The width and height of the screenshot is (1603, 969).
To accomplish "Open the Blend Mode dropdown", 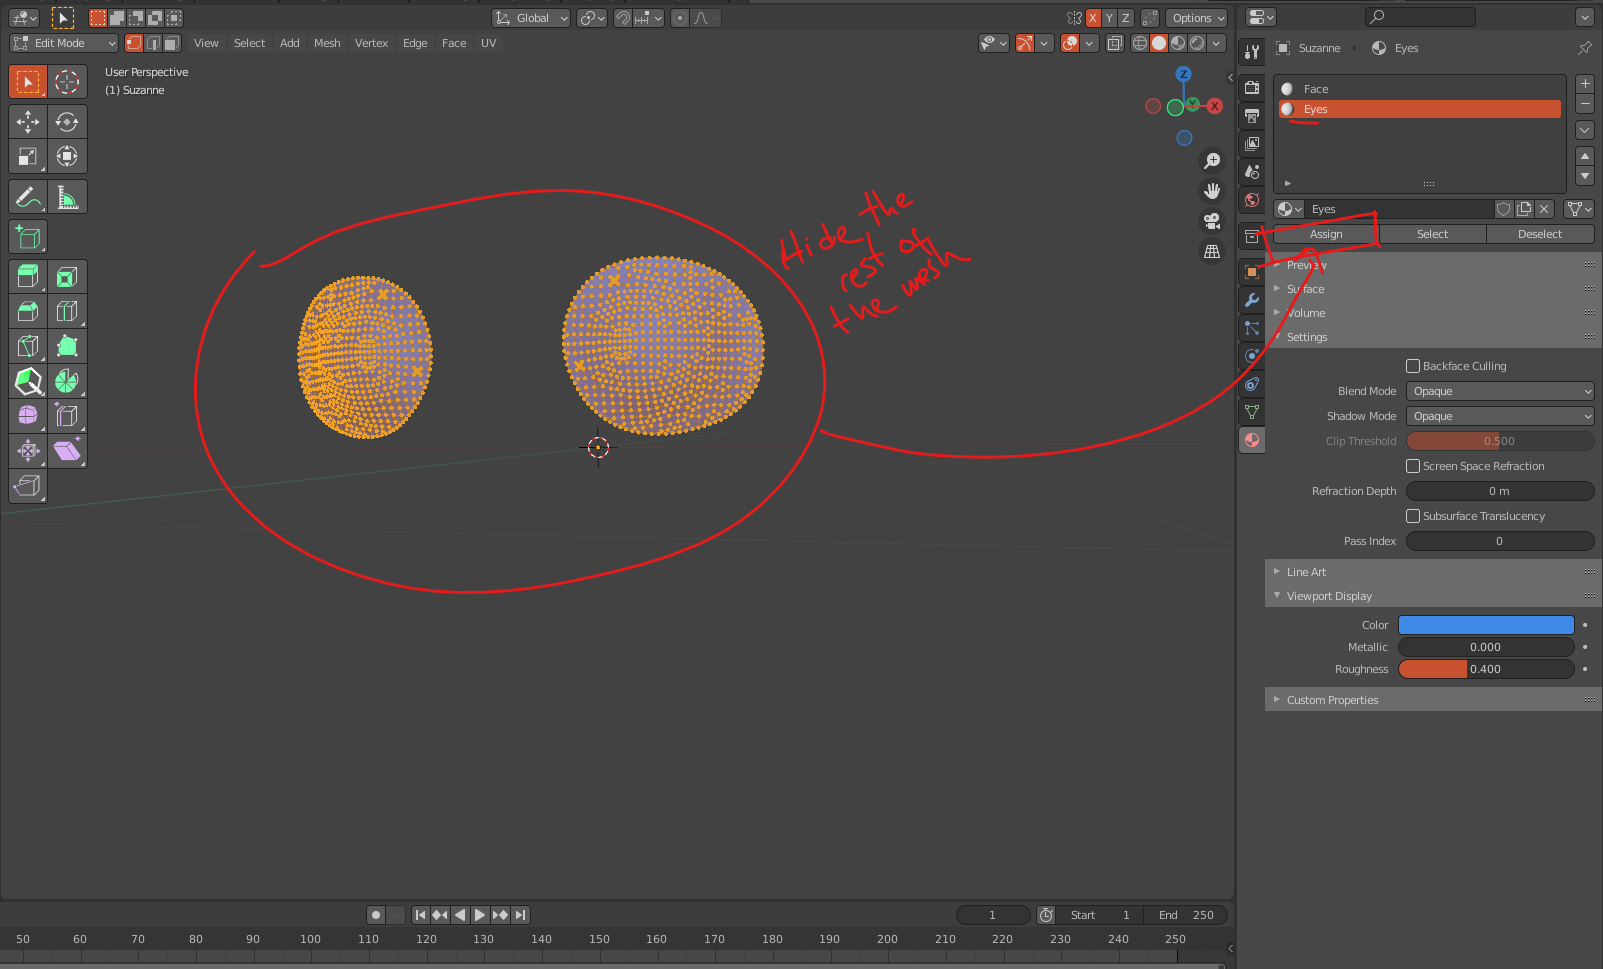I will pyautogui.click(x=1500, y=391).
